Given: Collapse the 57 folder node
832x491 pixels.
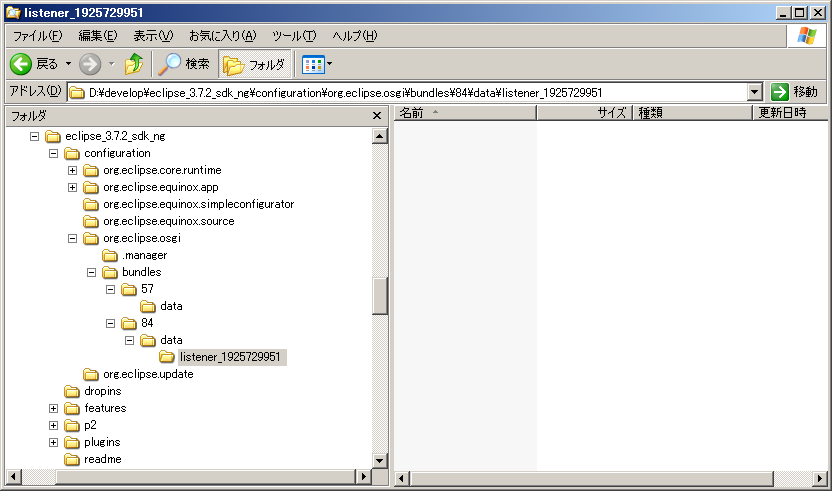Looking at the screenshot, I should (110, 289).
